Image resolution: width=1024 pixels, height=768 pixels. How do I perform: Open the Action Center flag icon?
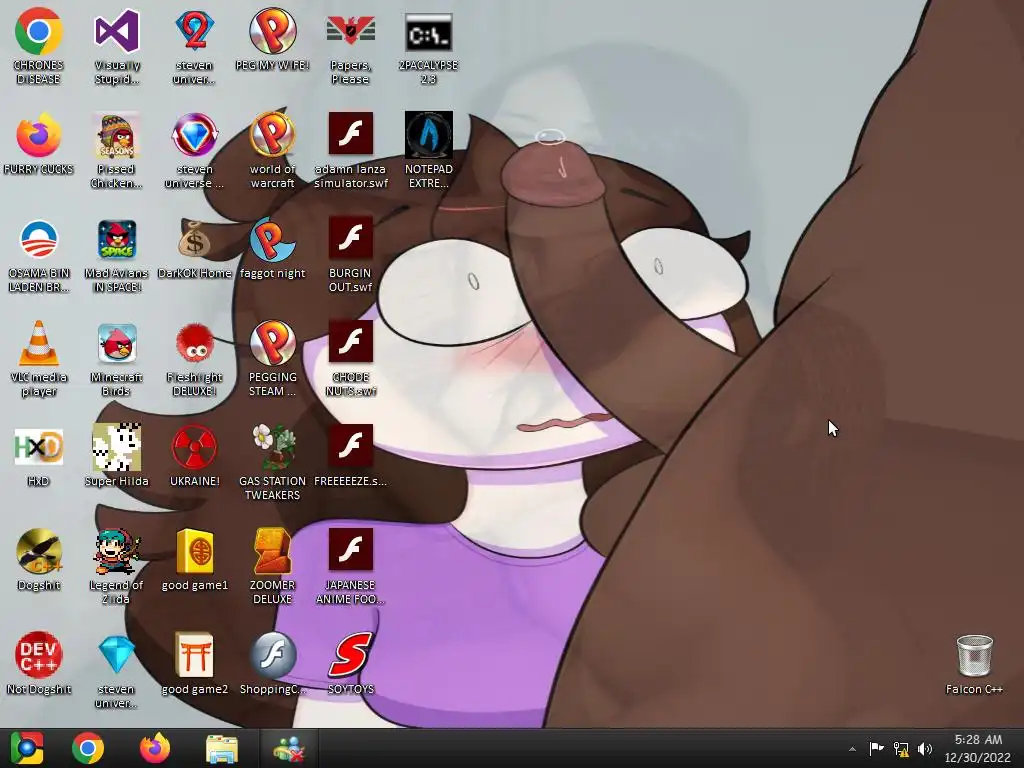pyautogui.click(x=876, y=748)
